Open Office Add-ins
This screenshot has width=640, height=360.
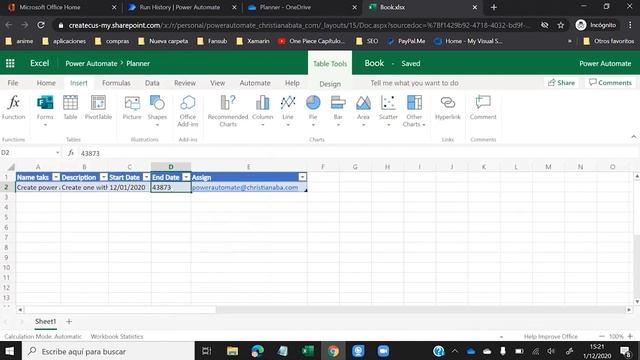click(x=188, y=111)
